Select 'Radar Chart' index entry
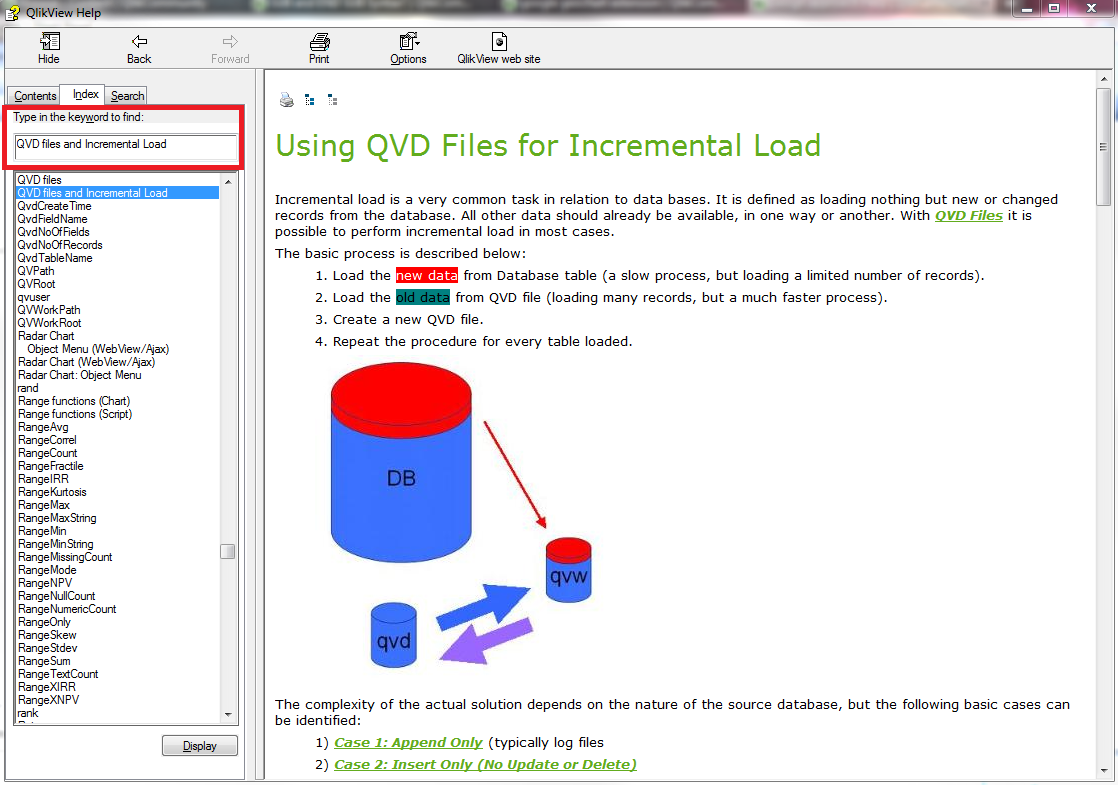Image resolution: width=1118 pixels, height=785 pixels. click(46, 336)
